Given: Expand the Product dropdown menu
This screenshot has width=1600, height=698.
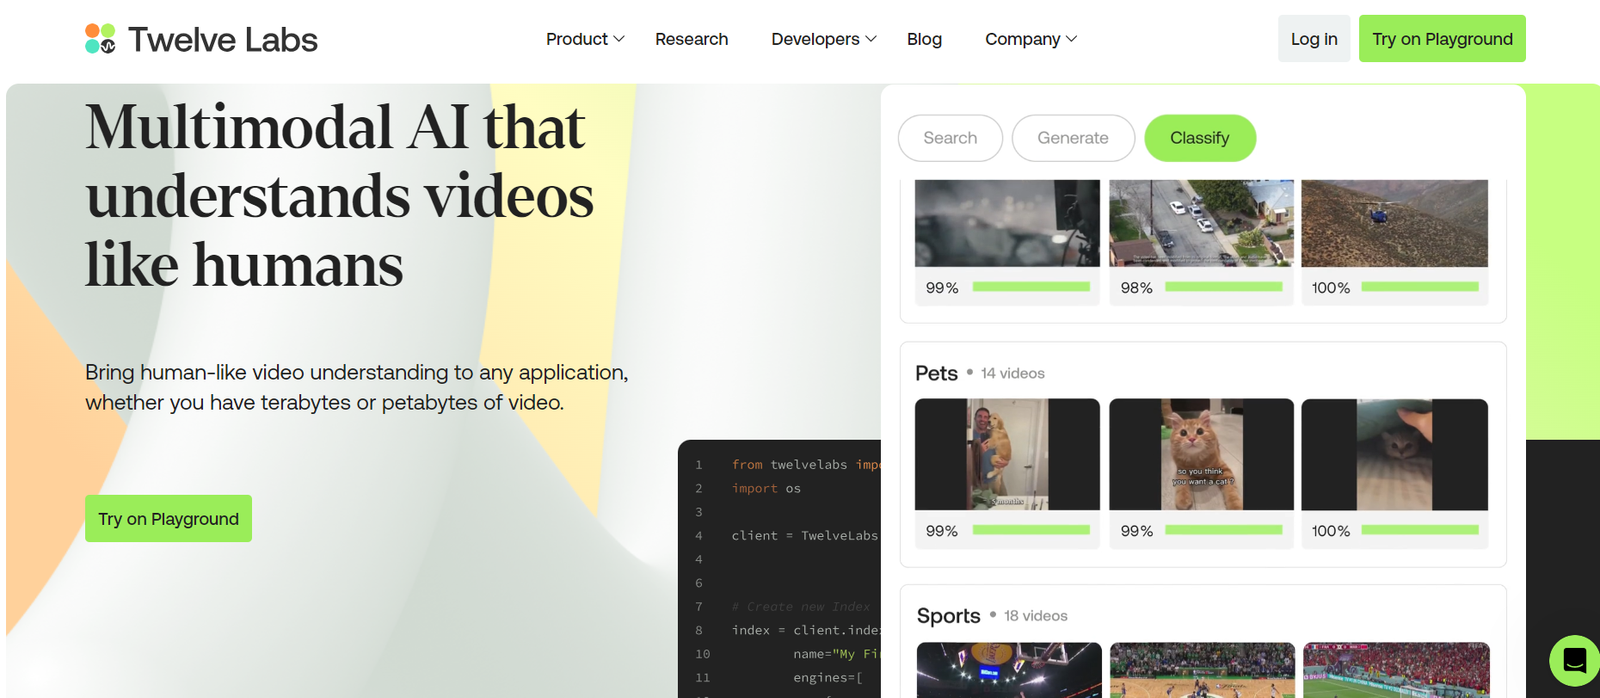Looking at the screenshot, I should [x=585, y=39].
